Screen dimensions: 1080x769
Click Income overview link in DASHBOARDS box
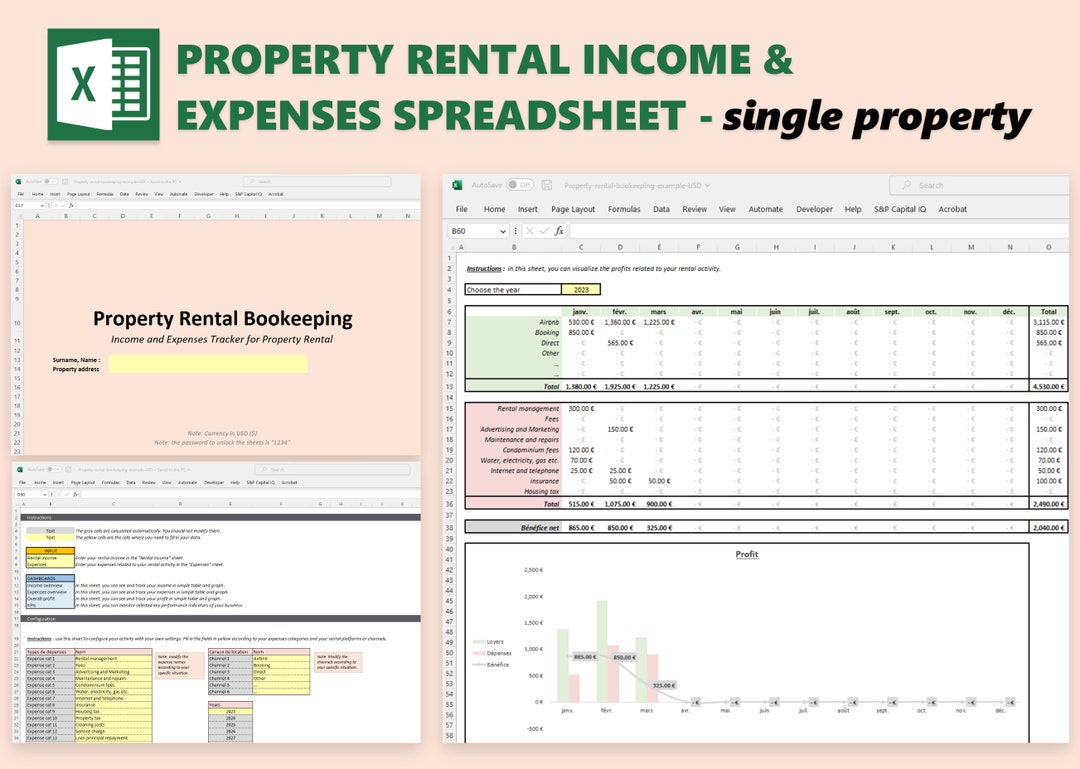click(50, 585)
